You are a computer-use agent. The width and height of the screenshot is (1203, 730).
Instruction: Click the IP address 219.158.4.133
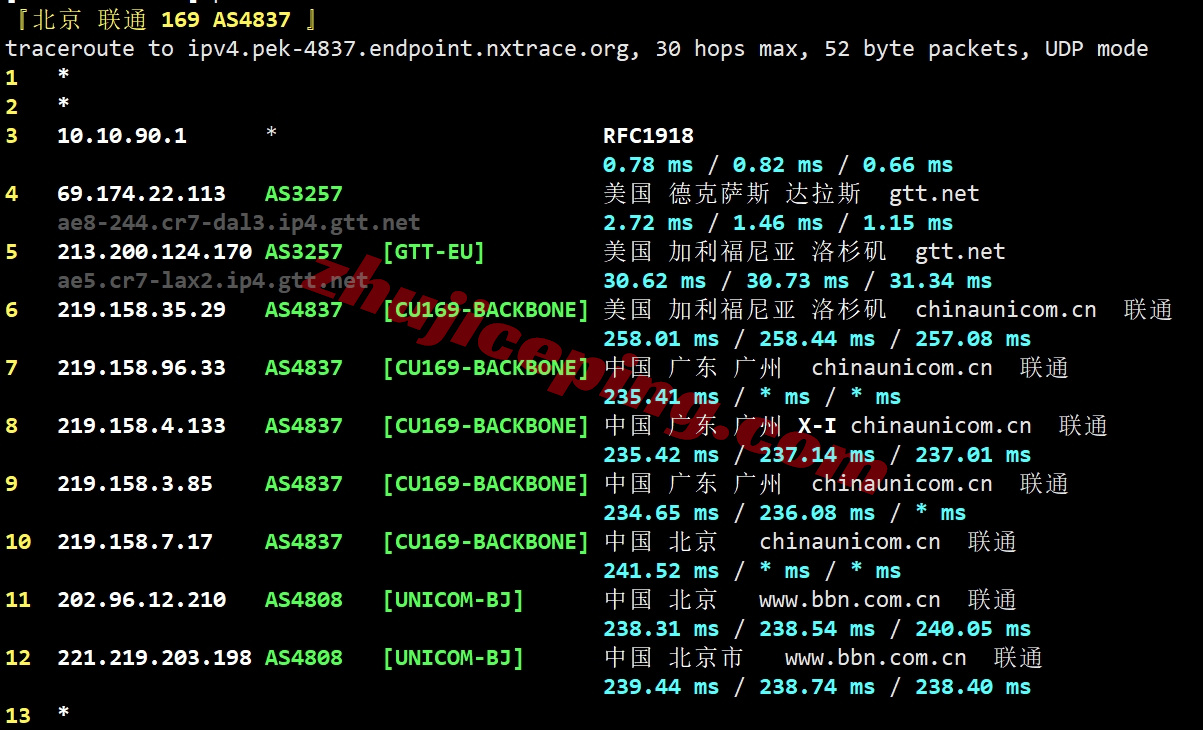(141, 426)
